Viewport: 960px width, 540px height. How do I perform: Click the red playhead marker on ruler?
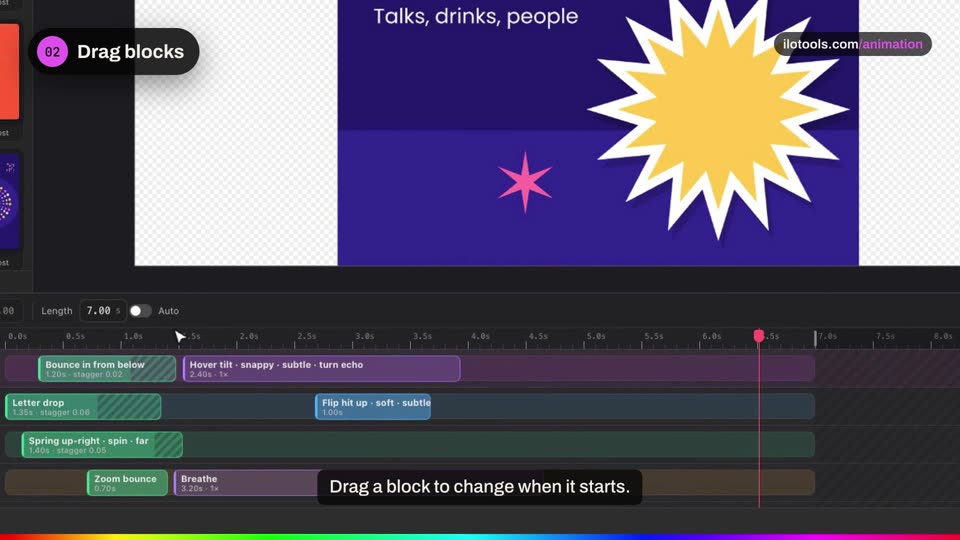759,336
